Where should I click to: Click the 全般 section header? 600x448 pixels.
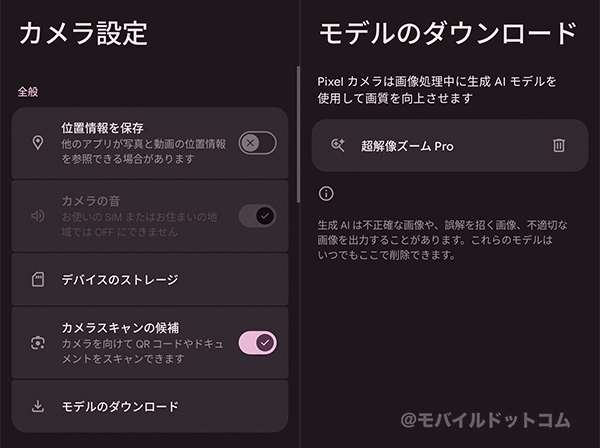[28, 92]
